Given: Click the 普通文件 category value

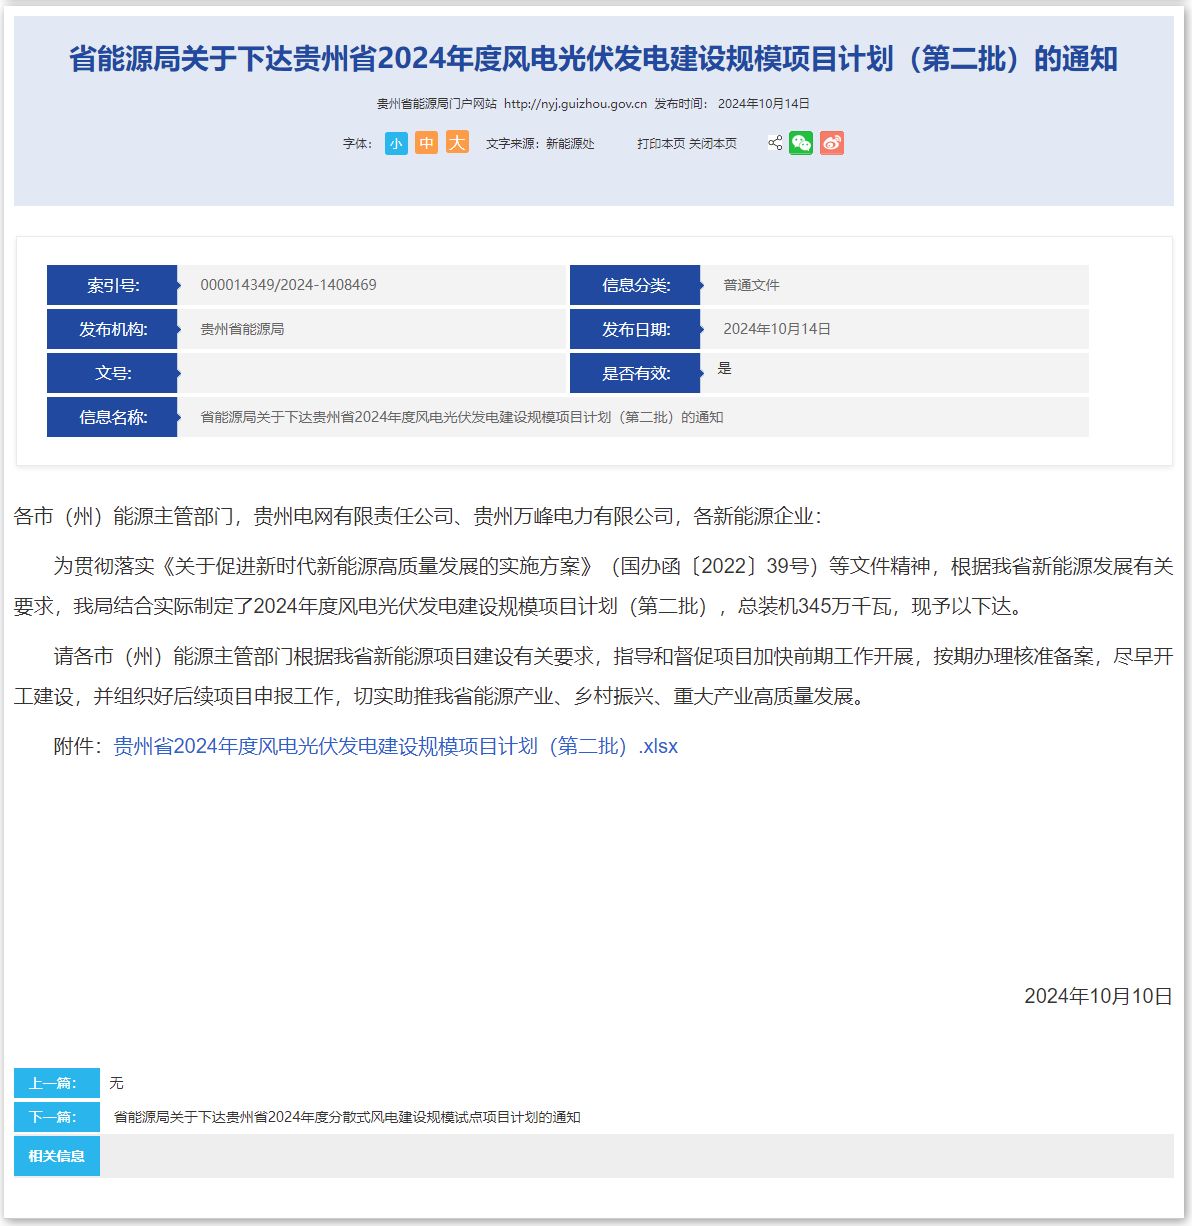Looking at the screenshot, I should [x=751, y=285].
